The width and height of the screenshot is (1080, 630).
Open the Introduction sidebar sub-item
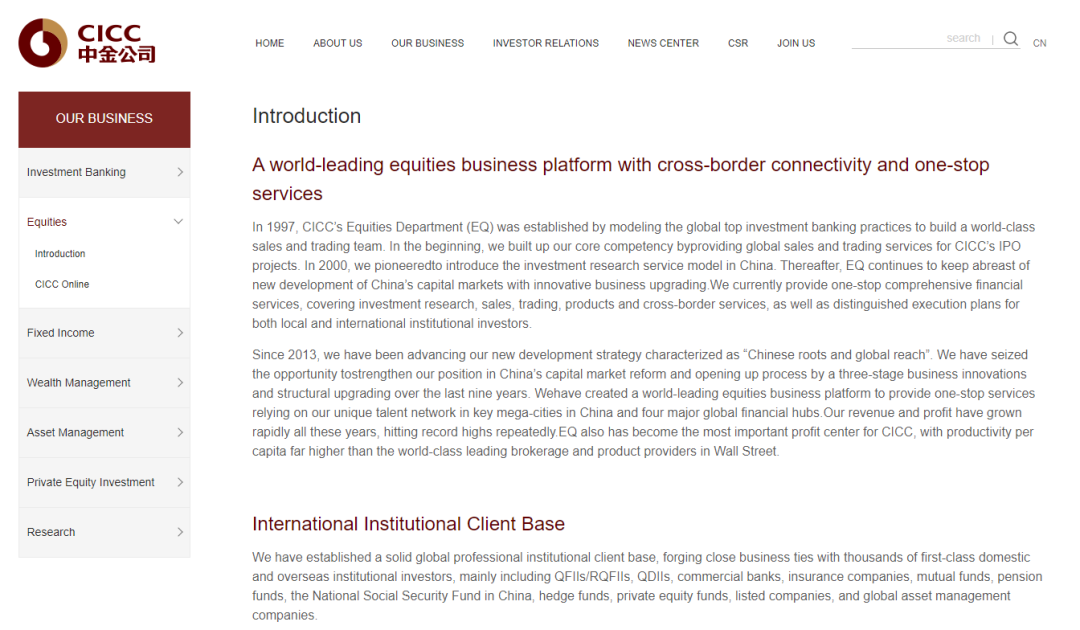click(x=60, y=253)
